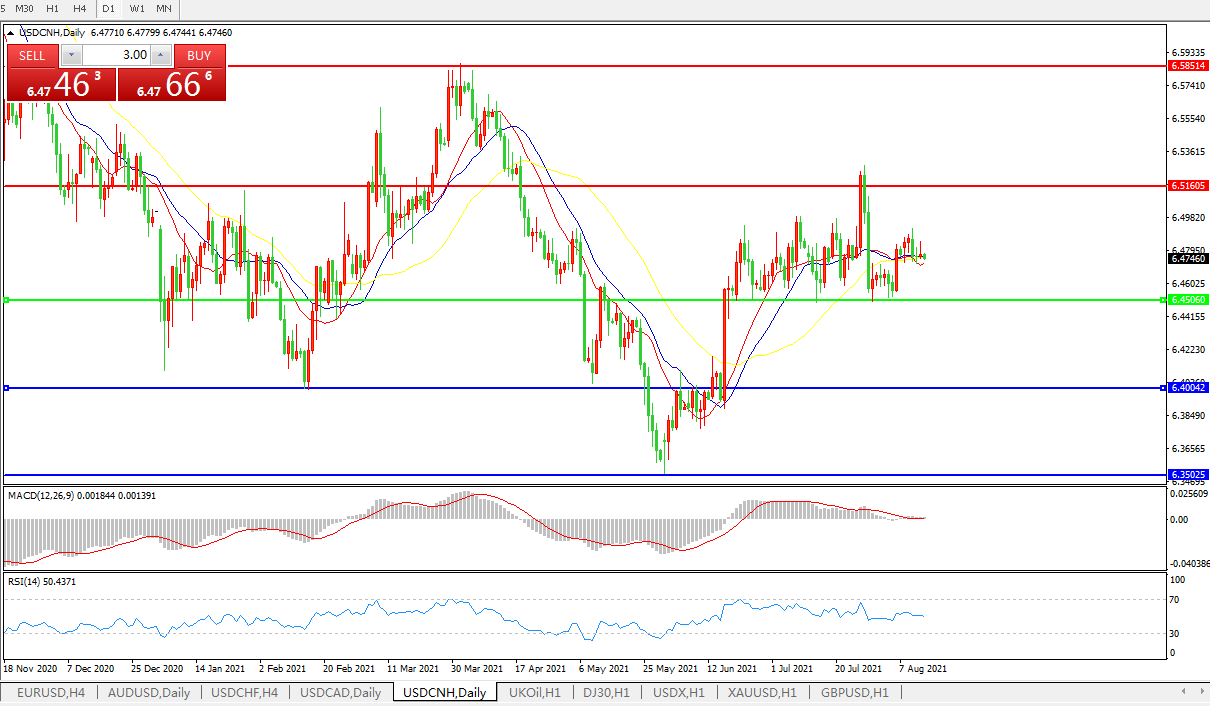Decrease lot volume with down arrow

72,55
